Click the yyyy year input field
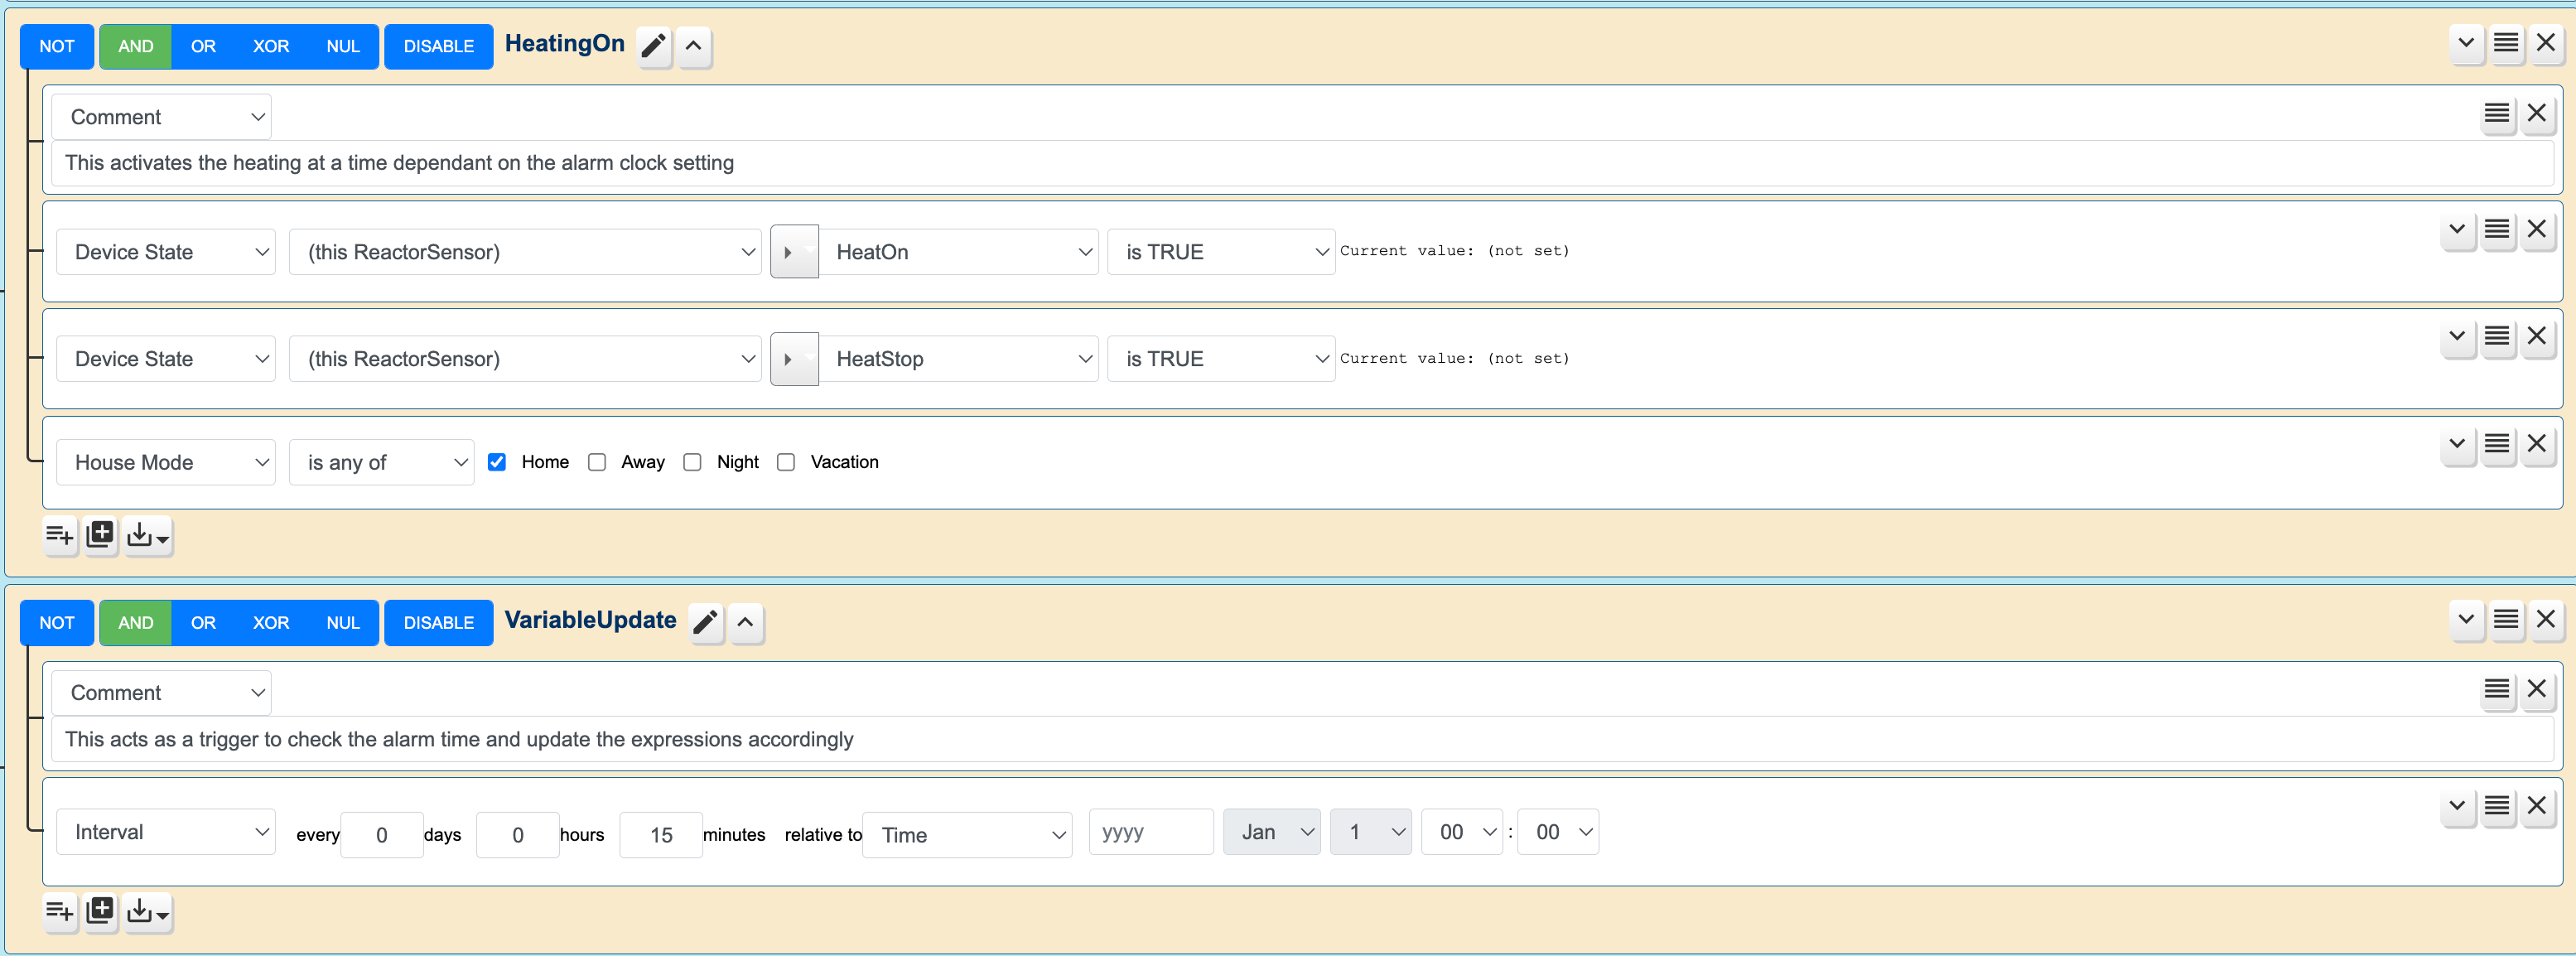 click(x=1150, y=832)
